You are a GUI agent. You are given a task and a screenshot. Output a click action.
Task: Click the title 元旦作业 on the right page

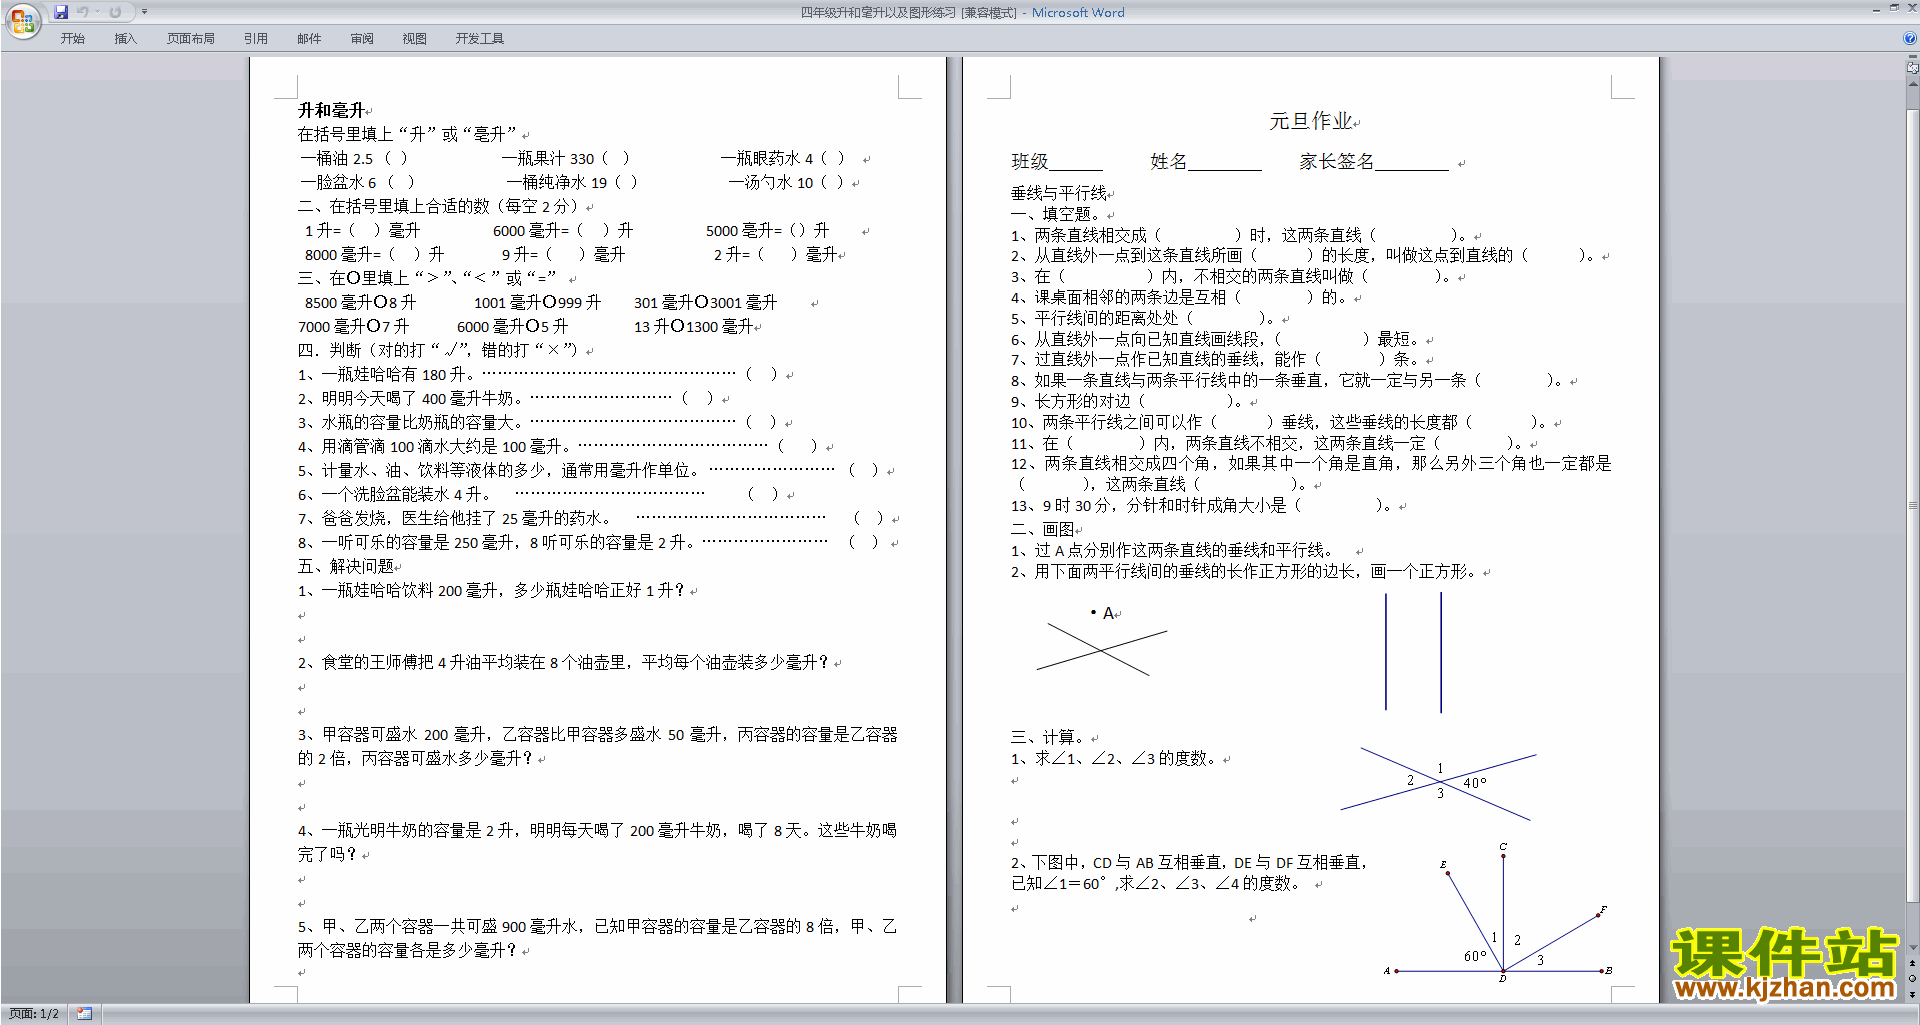(x=1311, y=121)
